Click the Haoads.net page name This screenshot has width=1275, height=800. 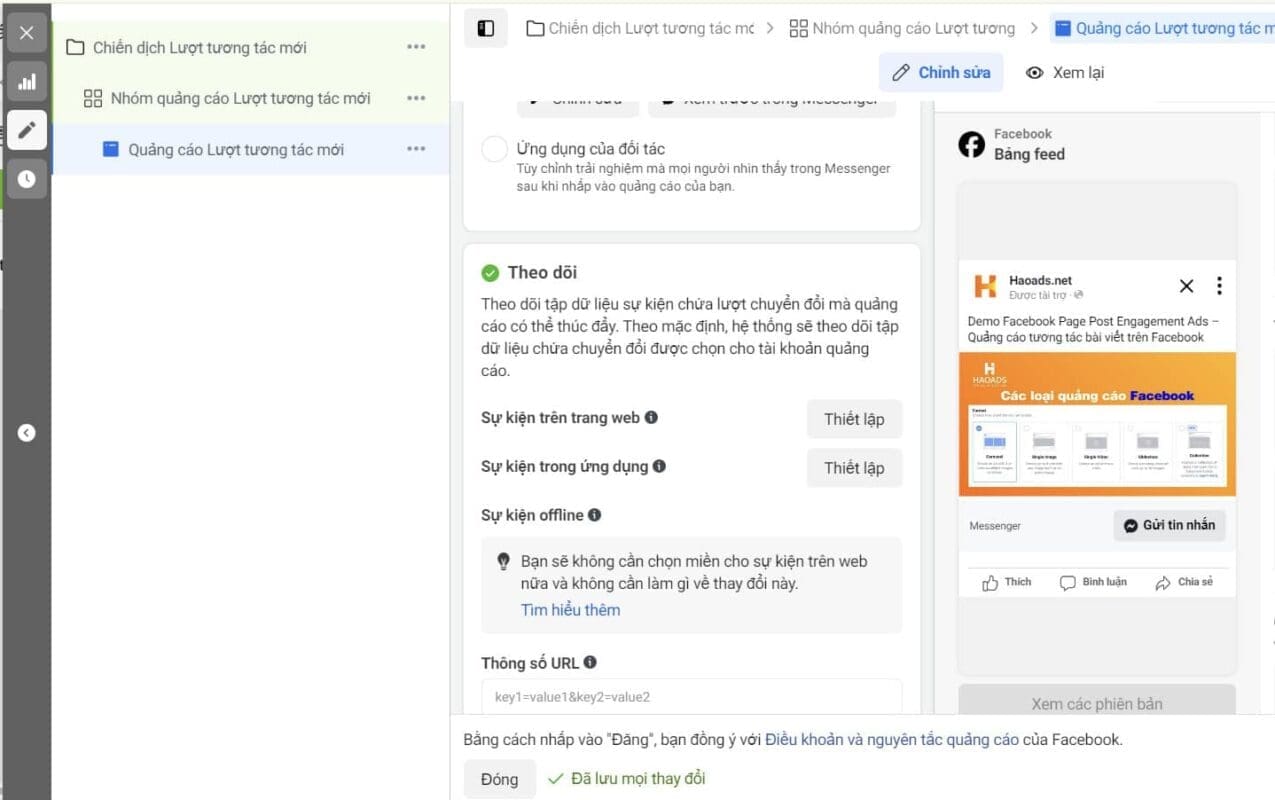click(1040, 281)
